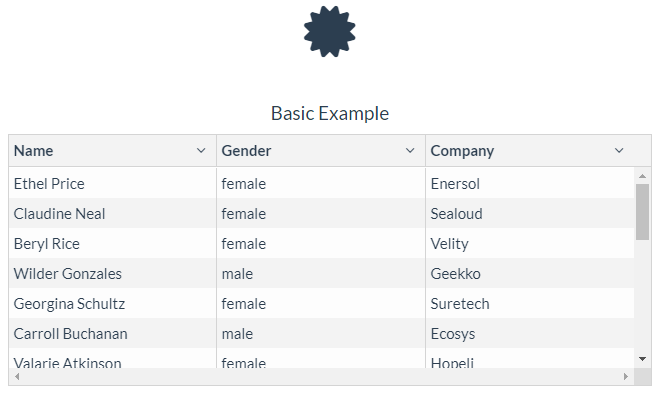Screen dimensions: 659x403
Task: Open the Name column dropdown menu
Action: point(202,151)
